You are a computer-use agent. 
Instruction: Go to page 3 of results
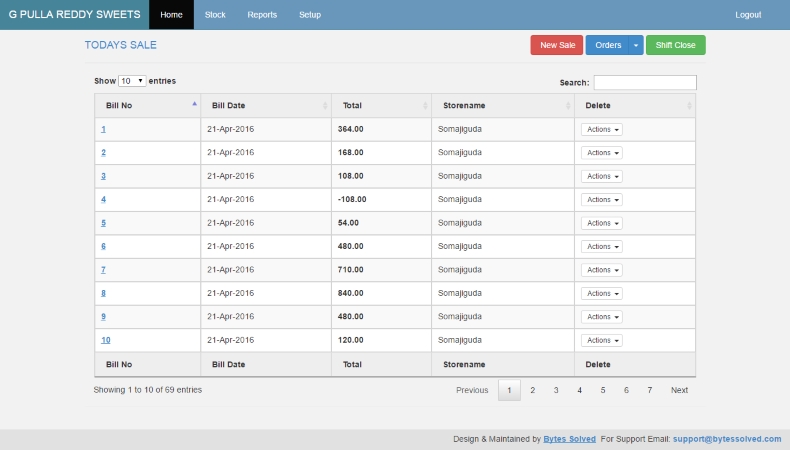pyautogui.click(x=556, y=390)
